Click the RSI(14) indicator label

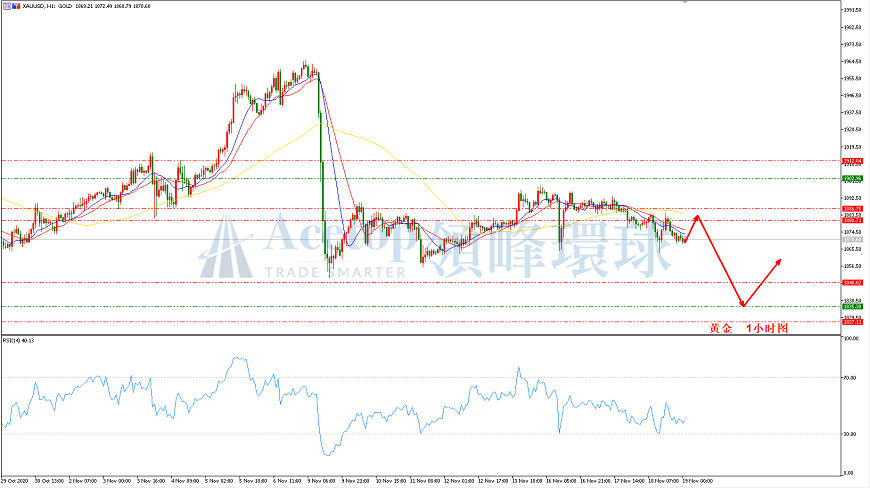(18, 340)
